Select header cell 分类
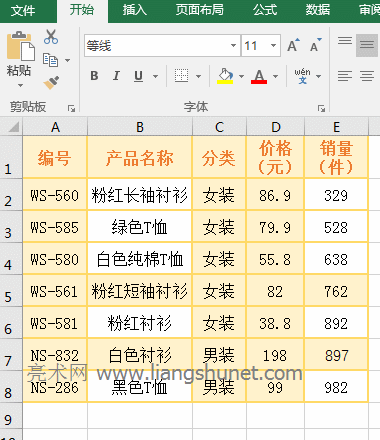 (219, 157)
